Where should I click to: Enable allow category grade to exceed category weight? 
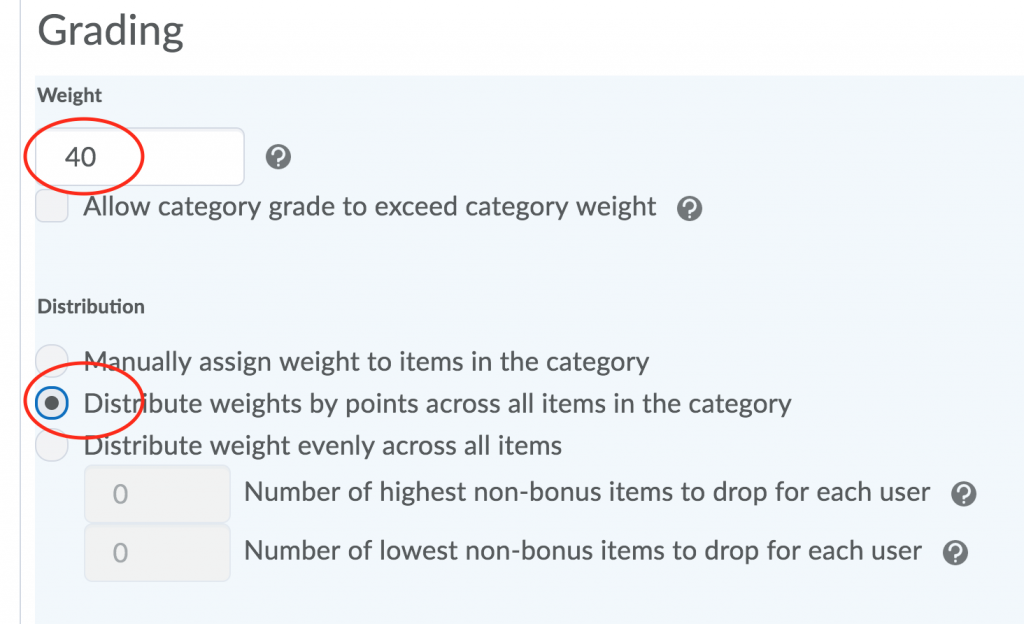pos(51,207)
